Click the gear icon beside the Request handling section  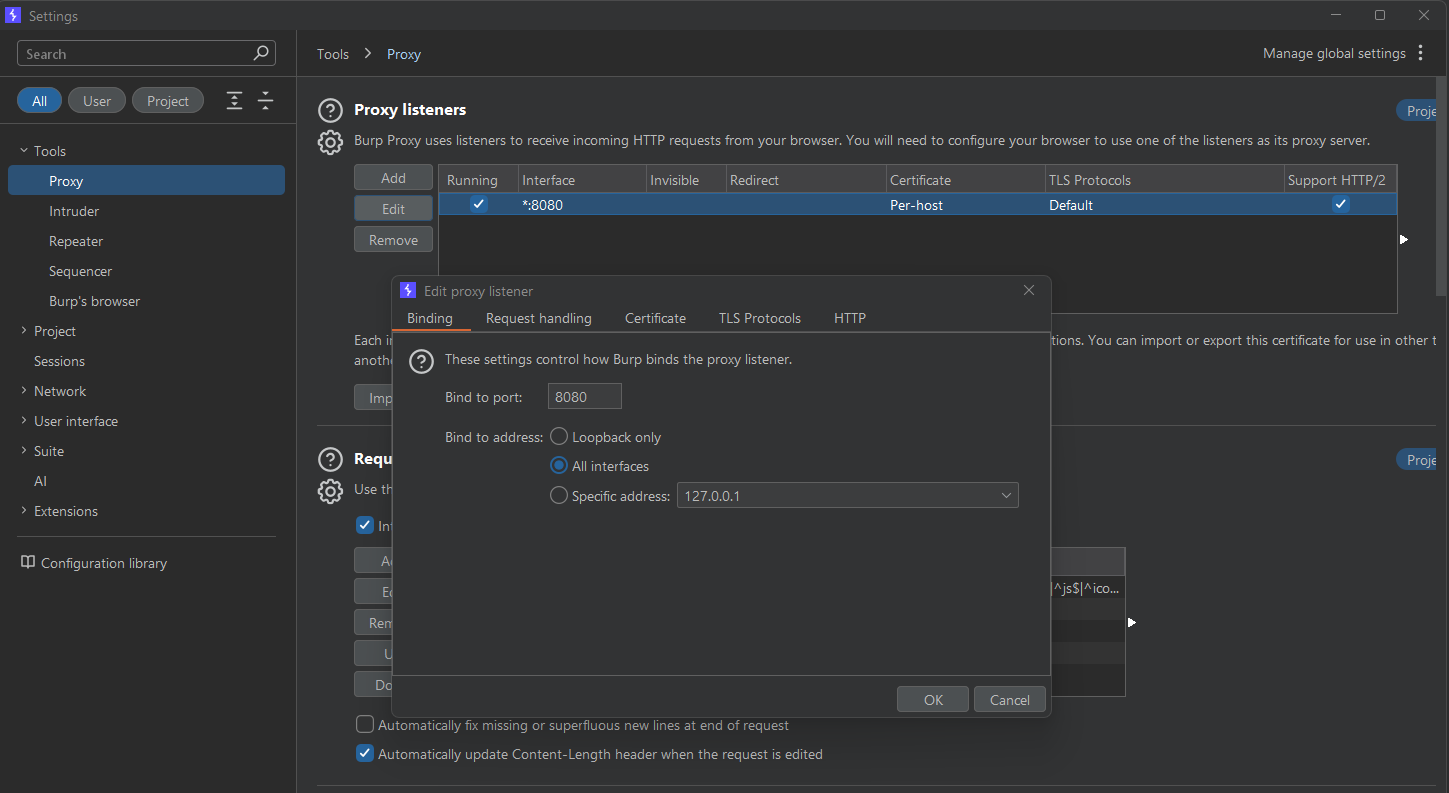[x=330, y=491]
